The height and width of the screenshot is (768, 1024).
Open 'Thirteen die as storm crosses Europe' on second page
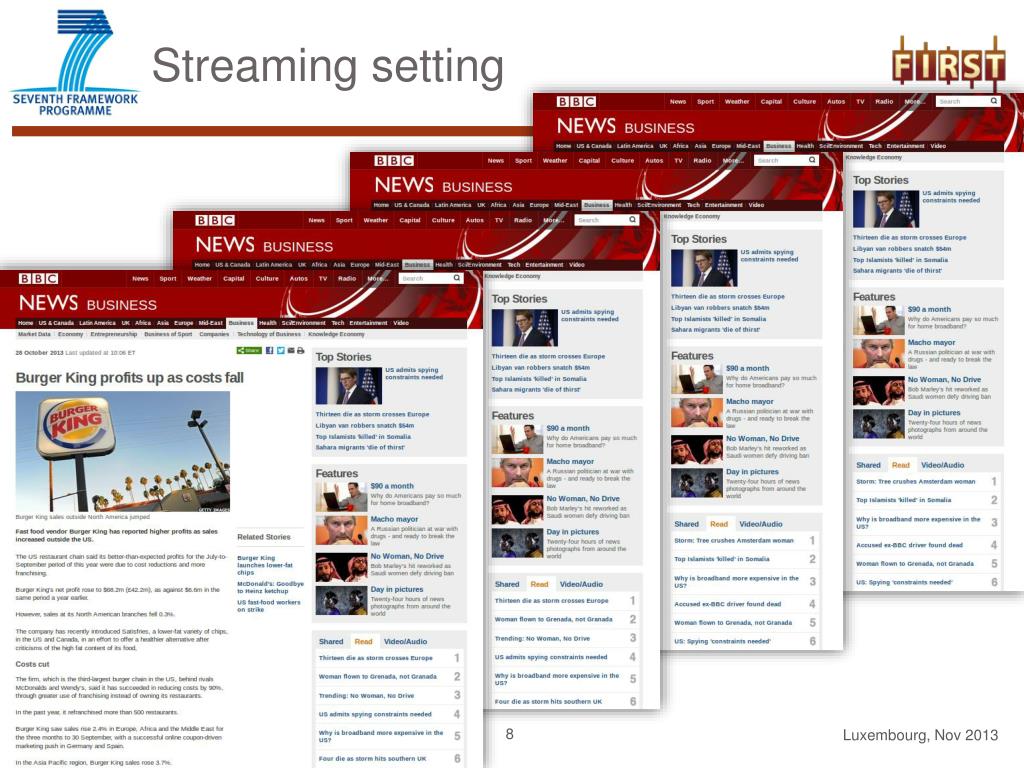click(548, 357)
